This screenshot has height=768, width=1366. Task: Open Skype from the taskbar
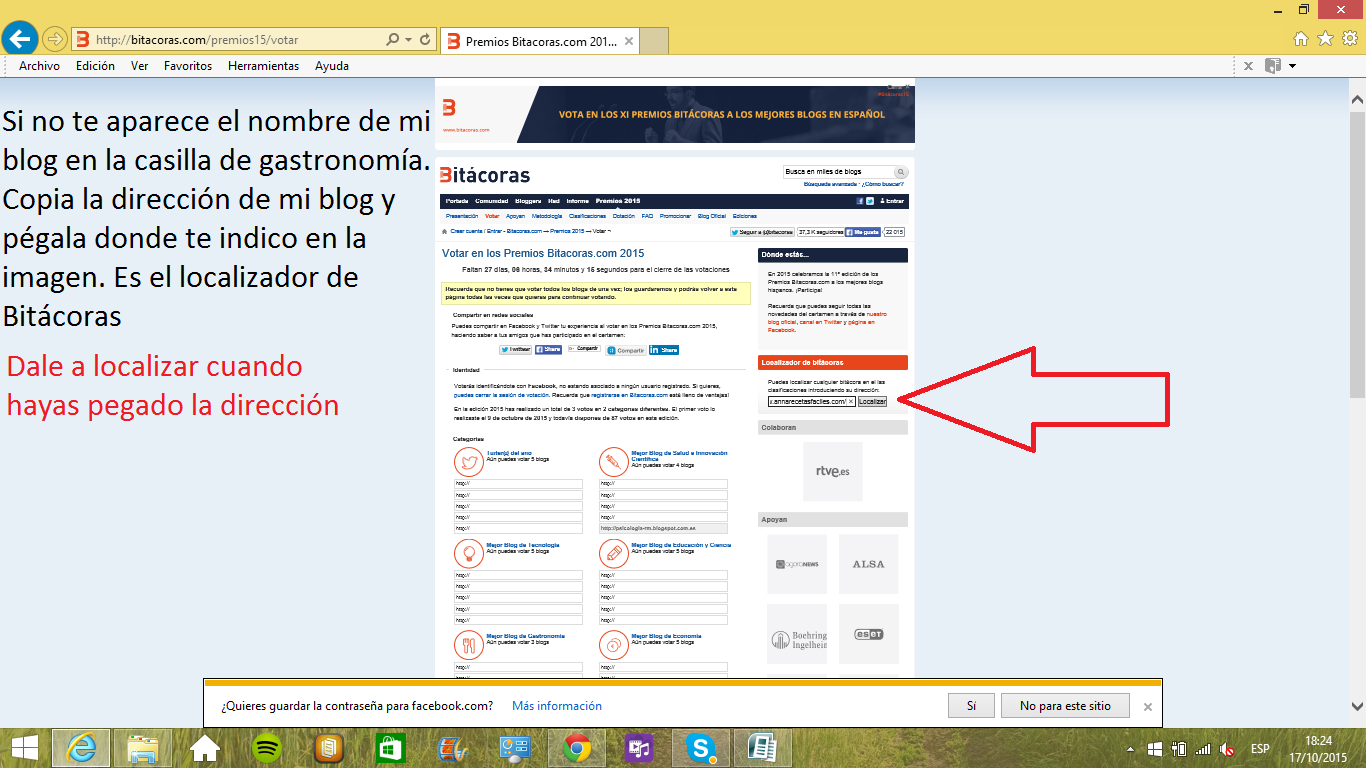pos(700,747)
